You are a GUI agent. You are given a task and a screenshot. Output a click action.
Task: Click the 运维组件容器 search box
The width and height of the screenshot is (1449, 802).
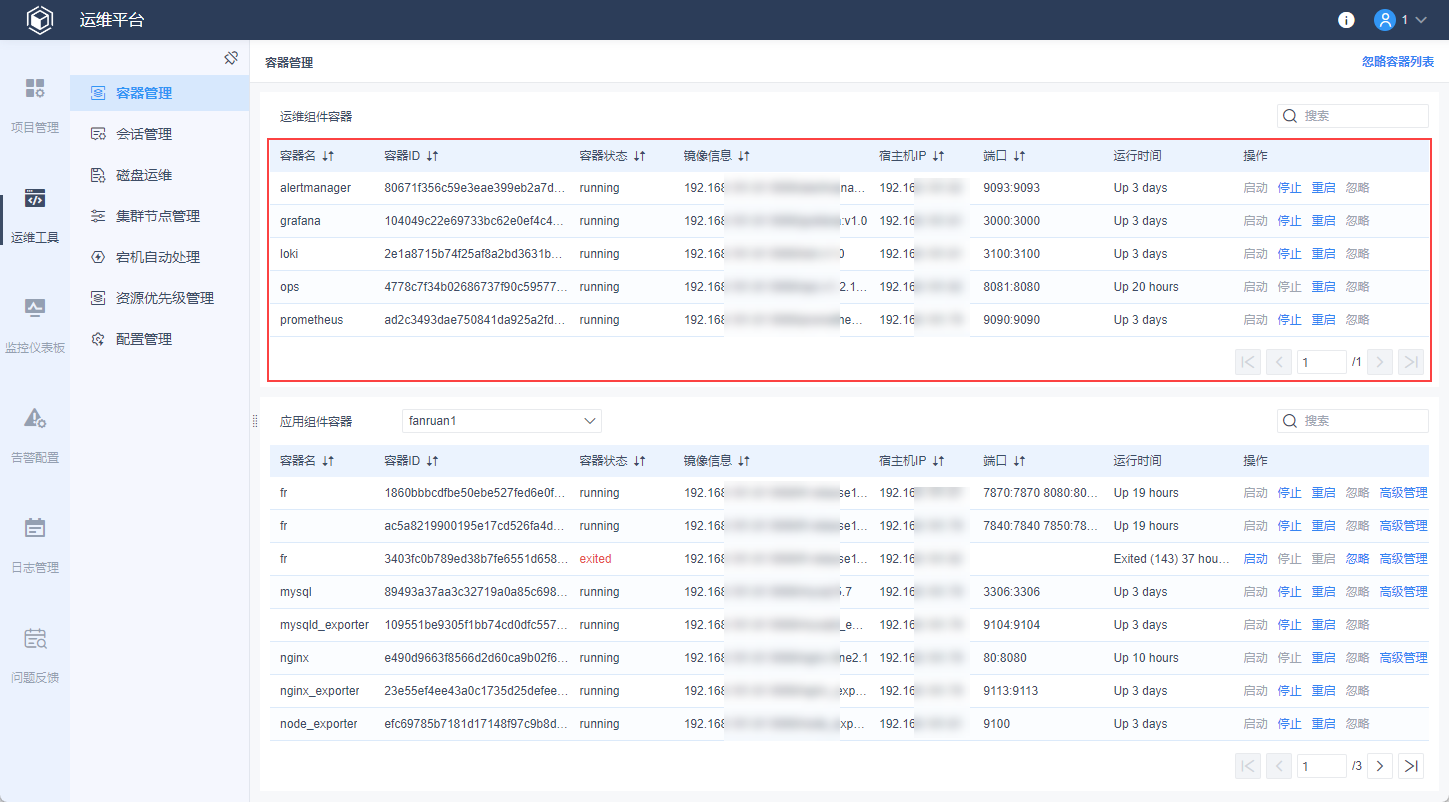(1362, 116)
